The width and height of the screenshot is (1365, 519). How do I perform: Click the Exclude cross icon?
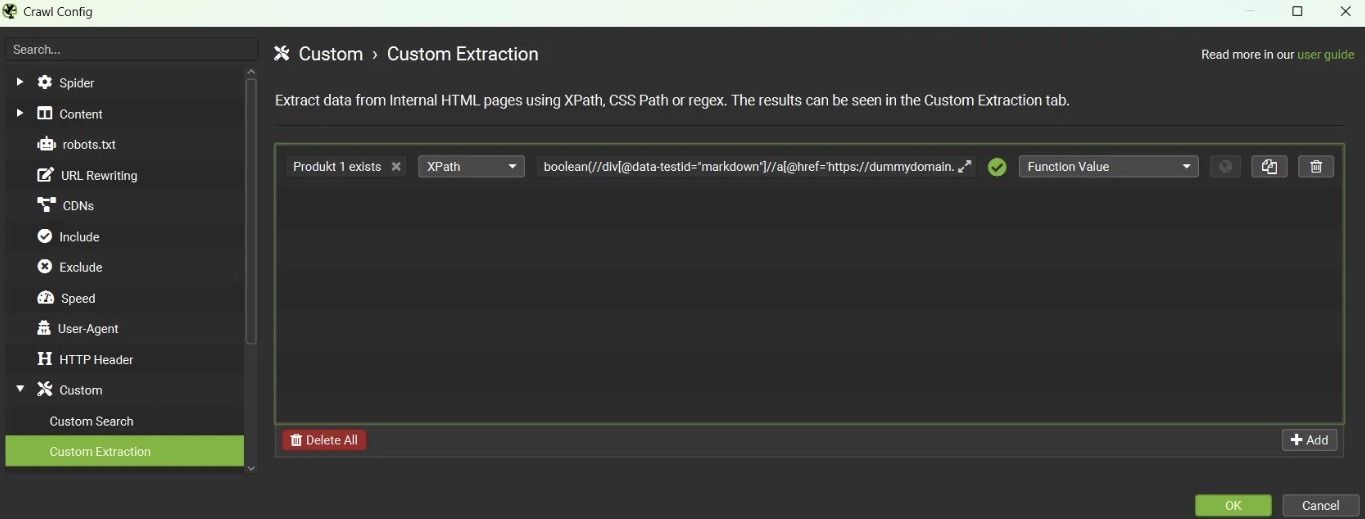coord(45,267)
